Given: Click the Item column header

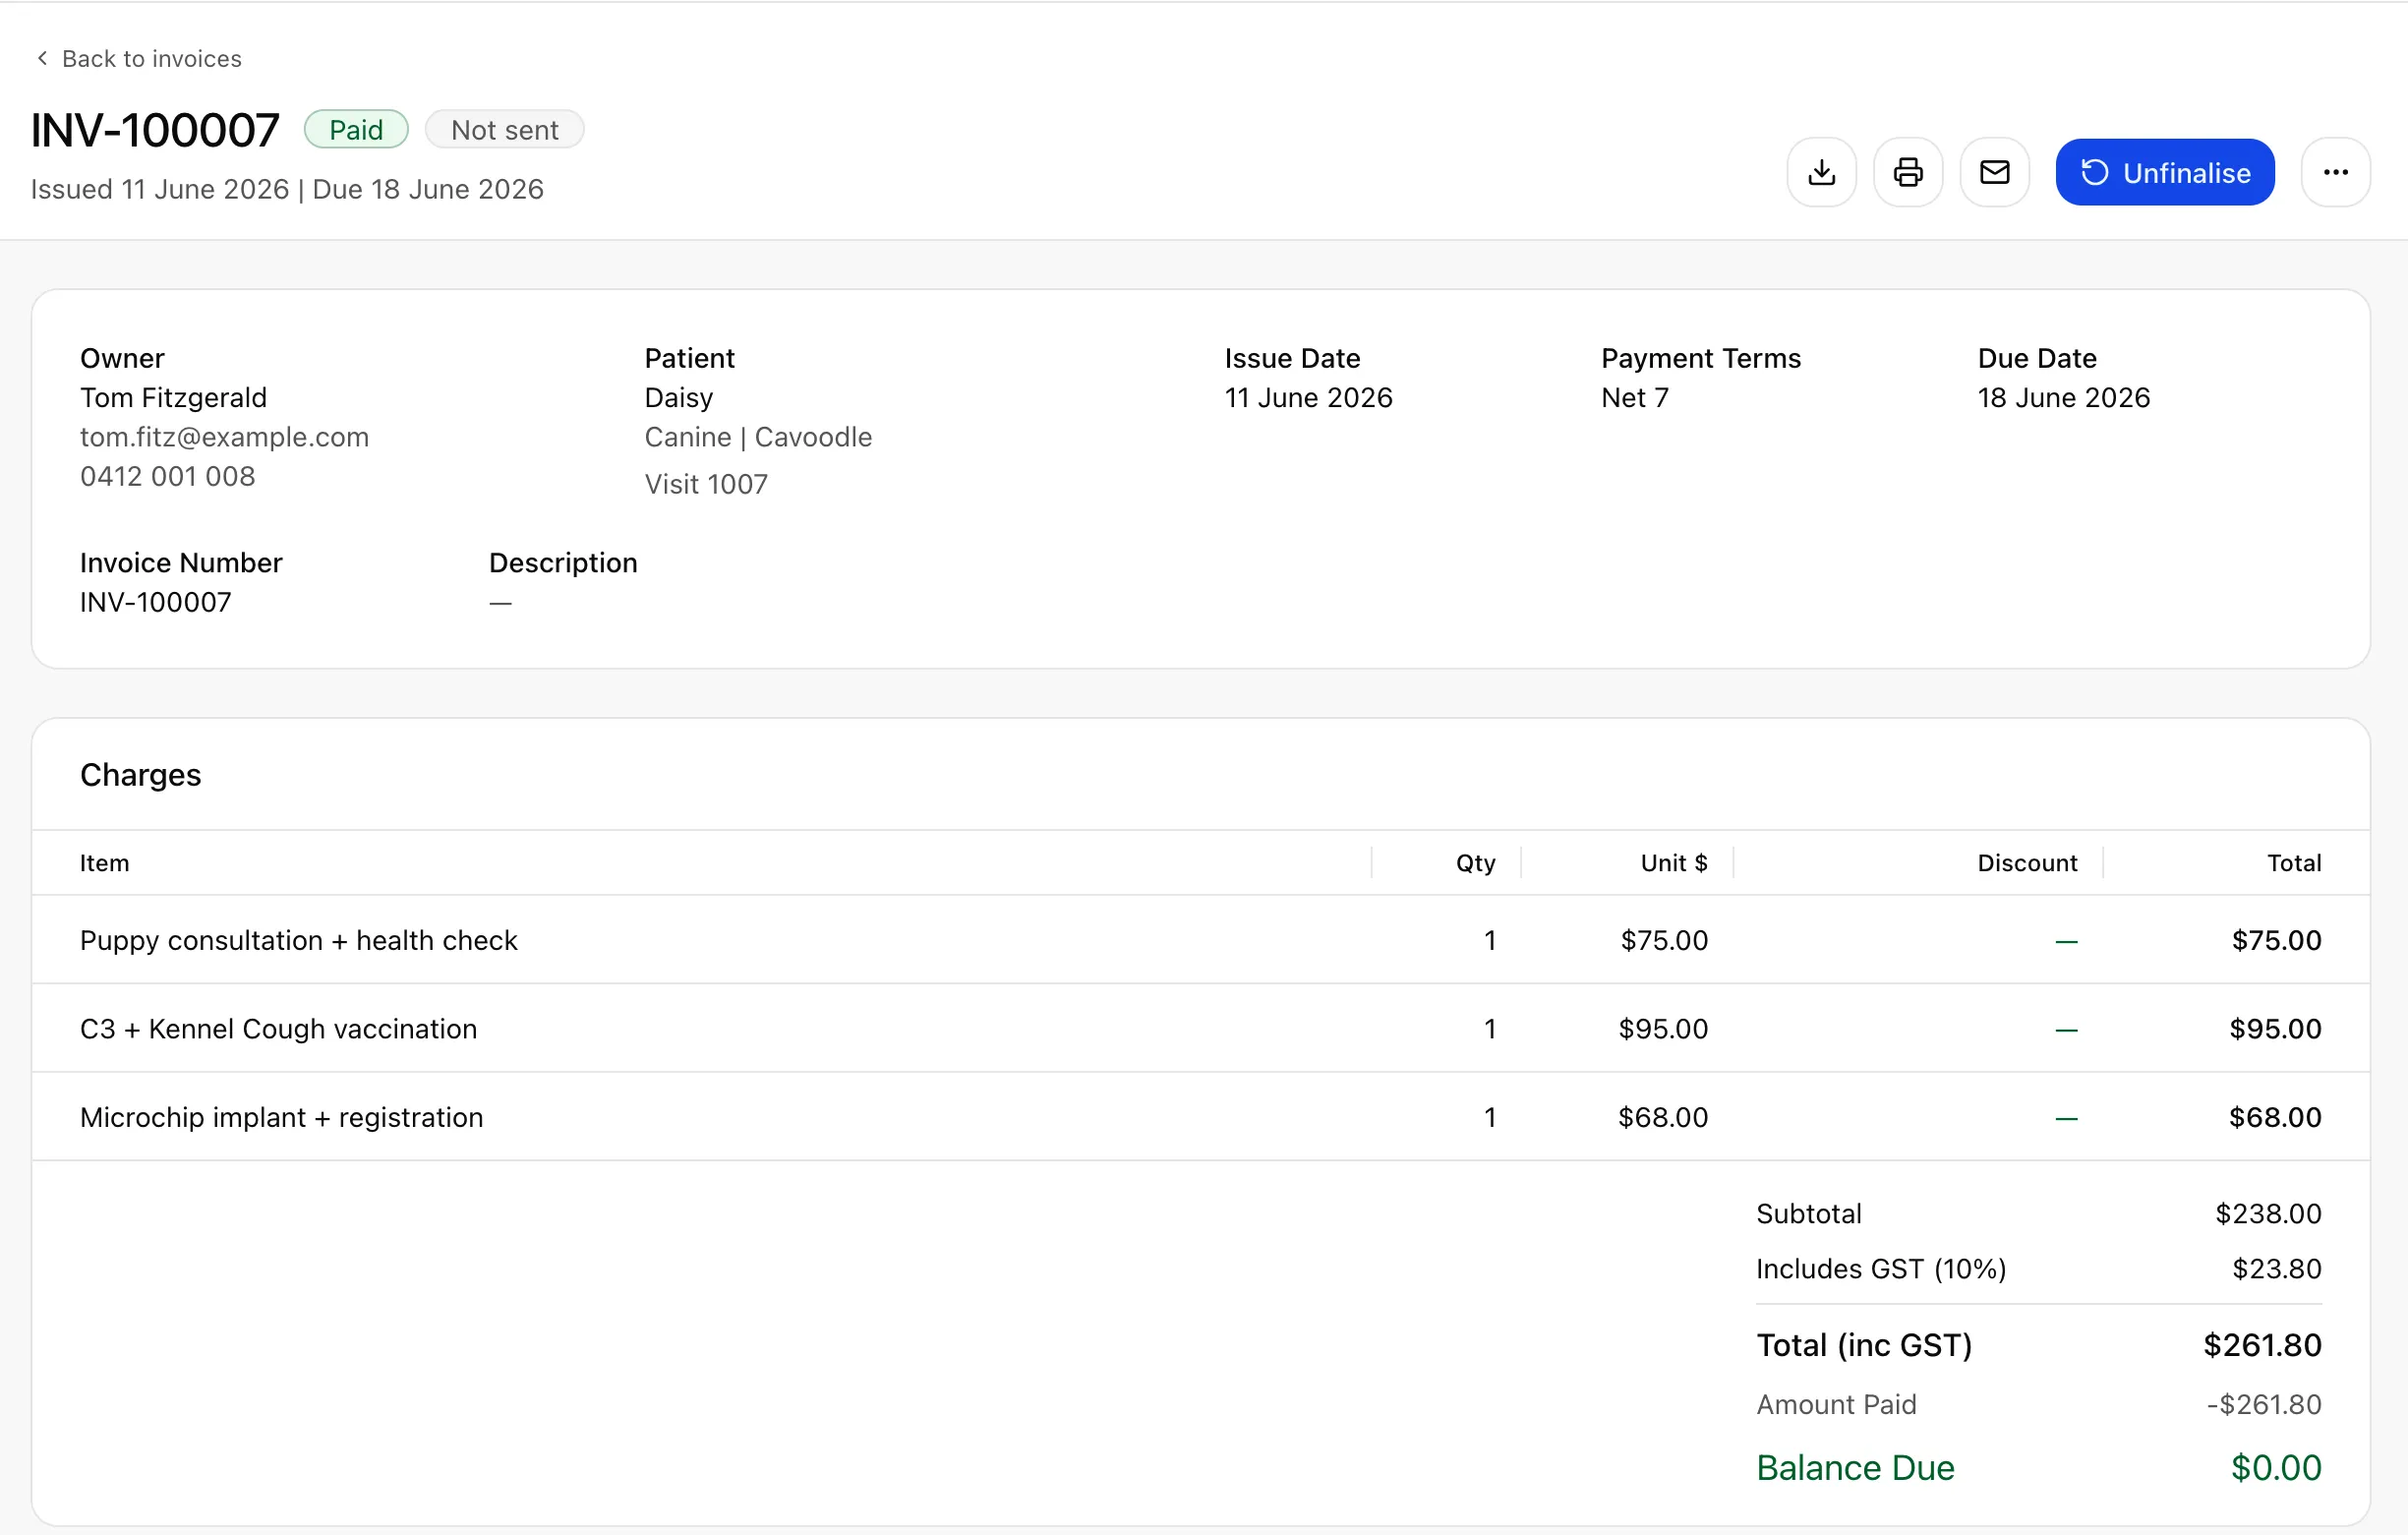Looking at the screenshot, I should 104,863.
